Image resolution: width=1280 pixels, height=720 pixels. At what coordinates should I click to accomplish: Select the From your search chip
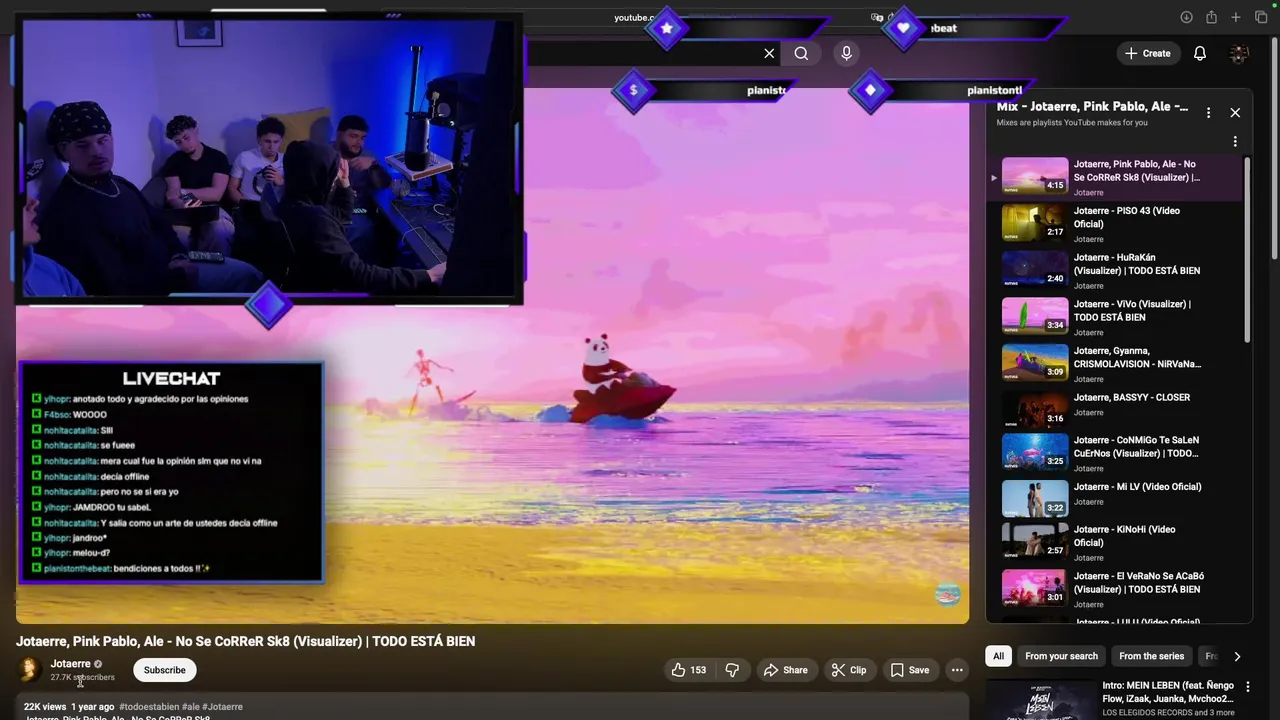click(1061, 656)
